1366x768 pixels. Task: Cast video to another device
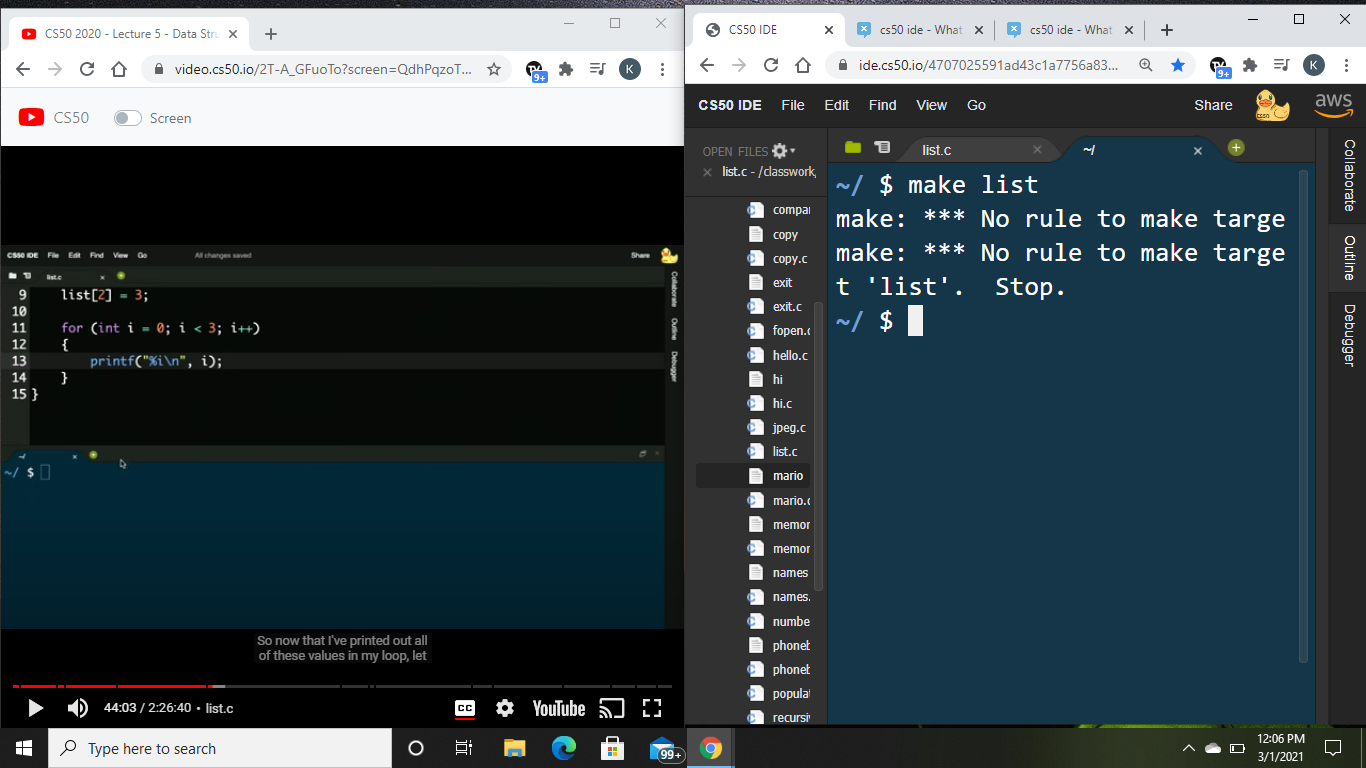[611, 708]
